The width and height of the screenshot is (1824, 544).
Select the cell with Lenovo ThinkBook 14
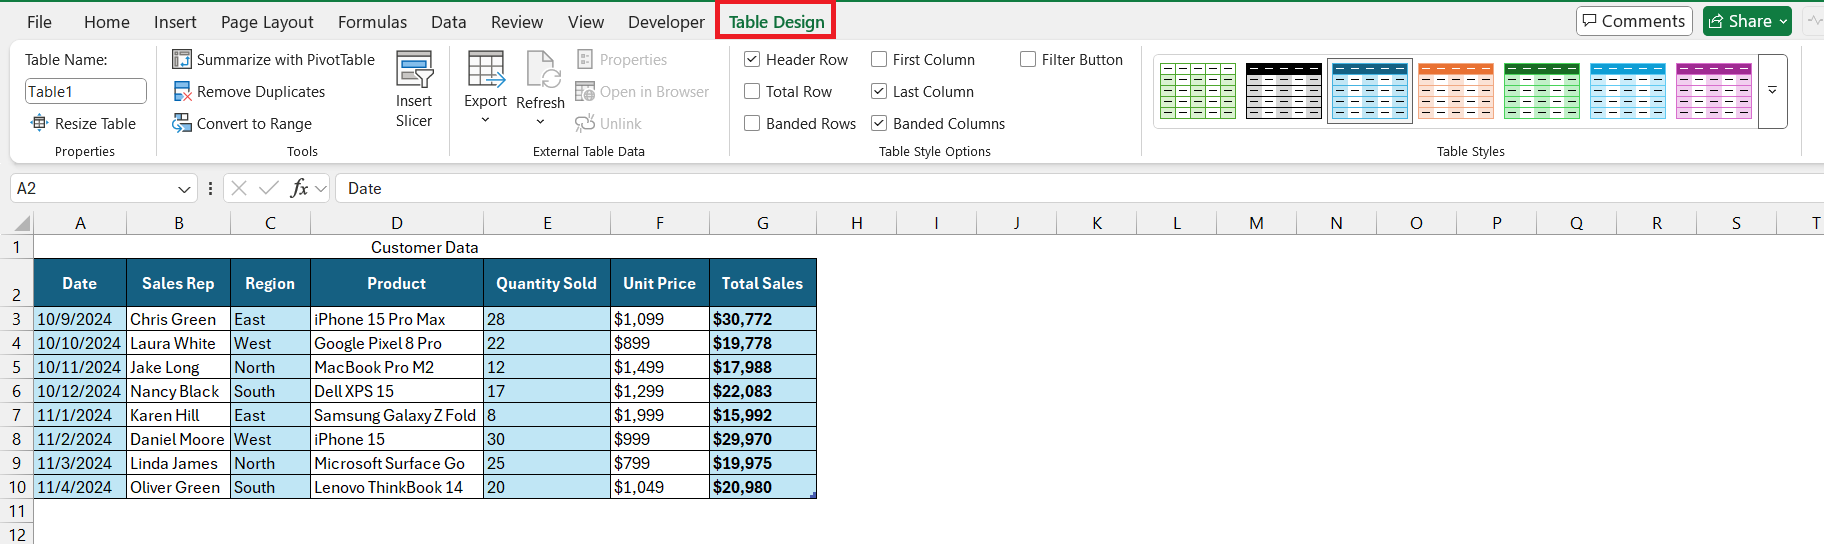click(397, 487)
